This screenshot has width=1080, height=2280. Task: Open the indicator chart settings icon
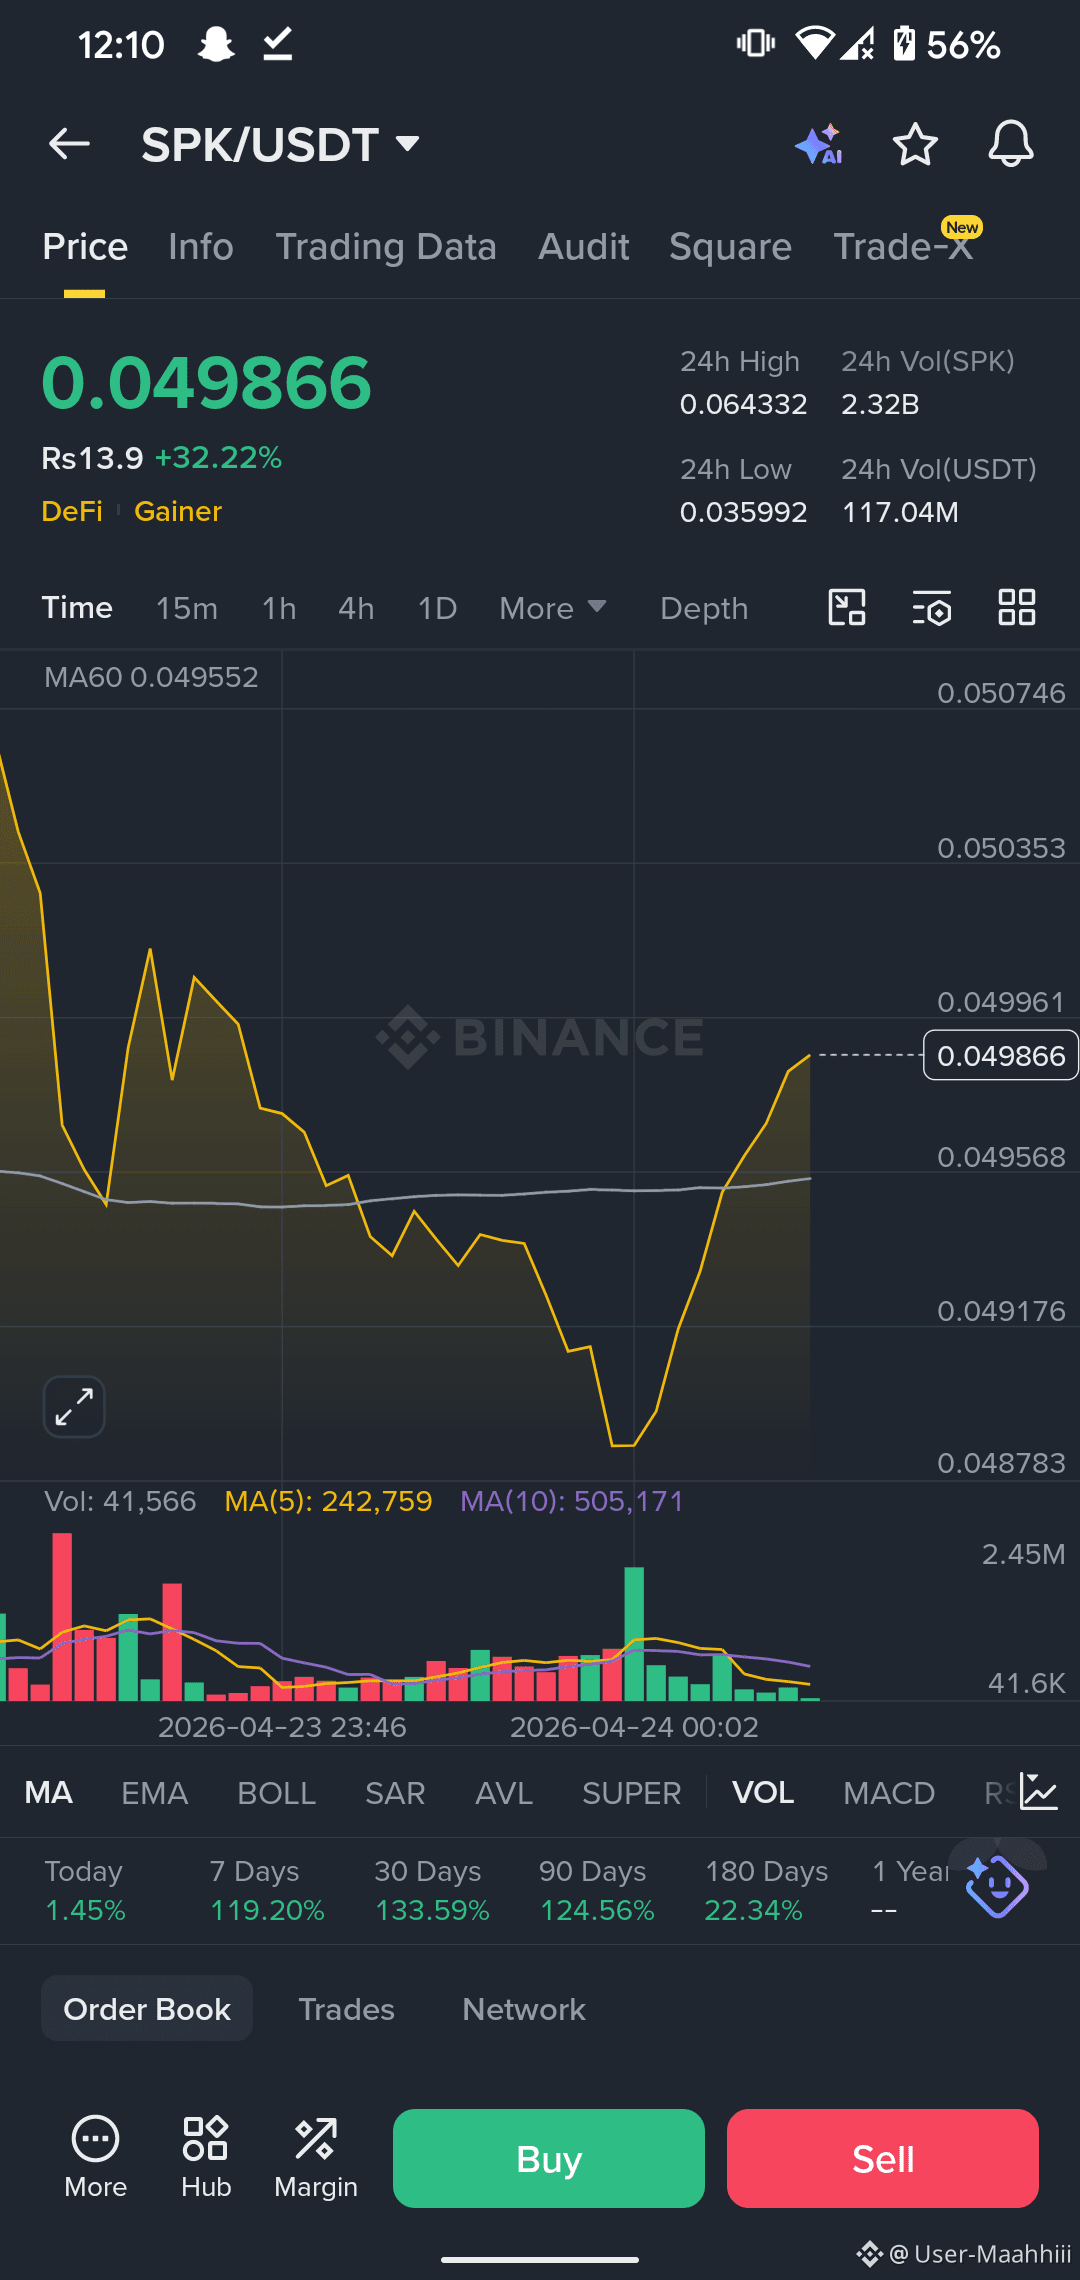pyautogui.click(x=1039, y=1791)
